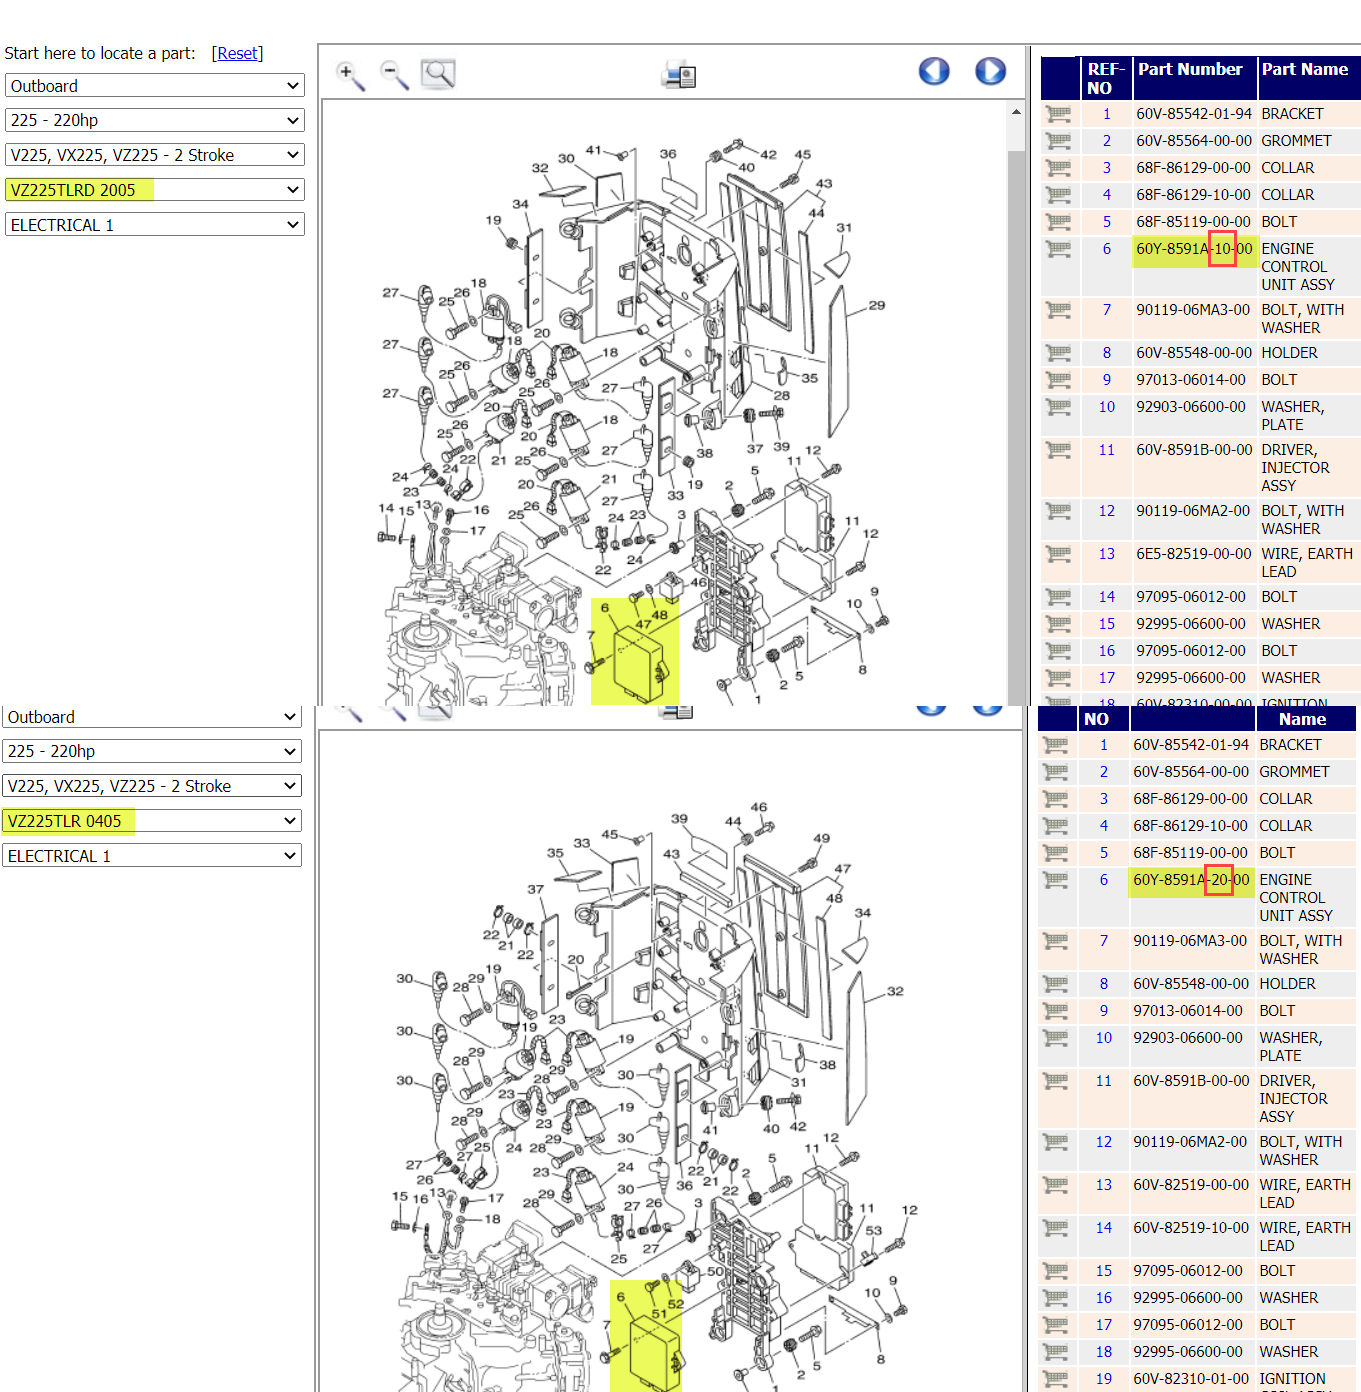The image size is (1361, 1392).
Task: Go to previous diagram with left arrow
Action: (x=934, y=71)
